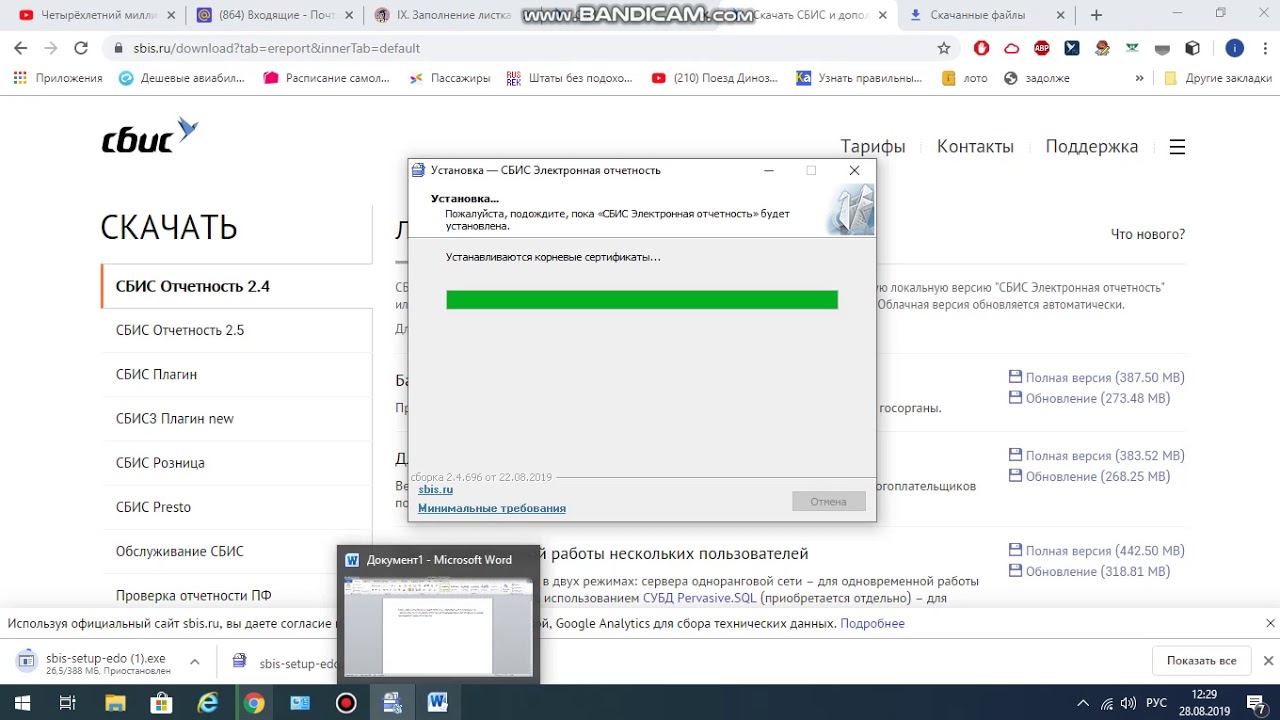
Task: Download Обновление (318.81 MB)
Action: (1098, 571)
